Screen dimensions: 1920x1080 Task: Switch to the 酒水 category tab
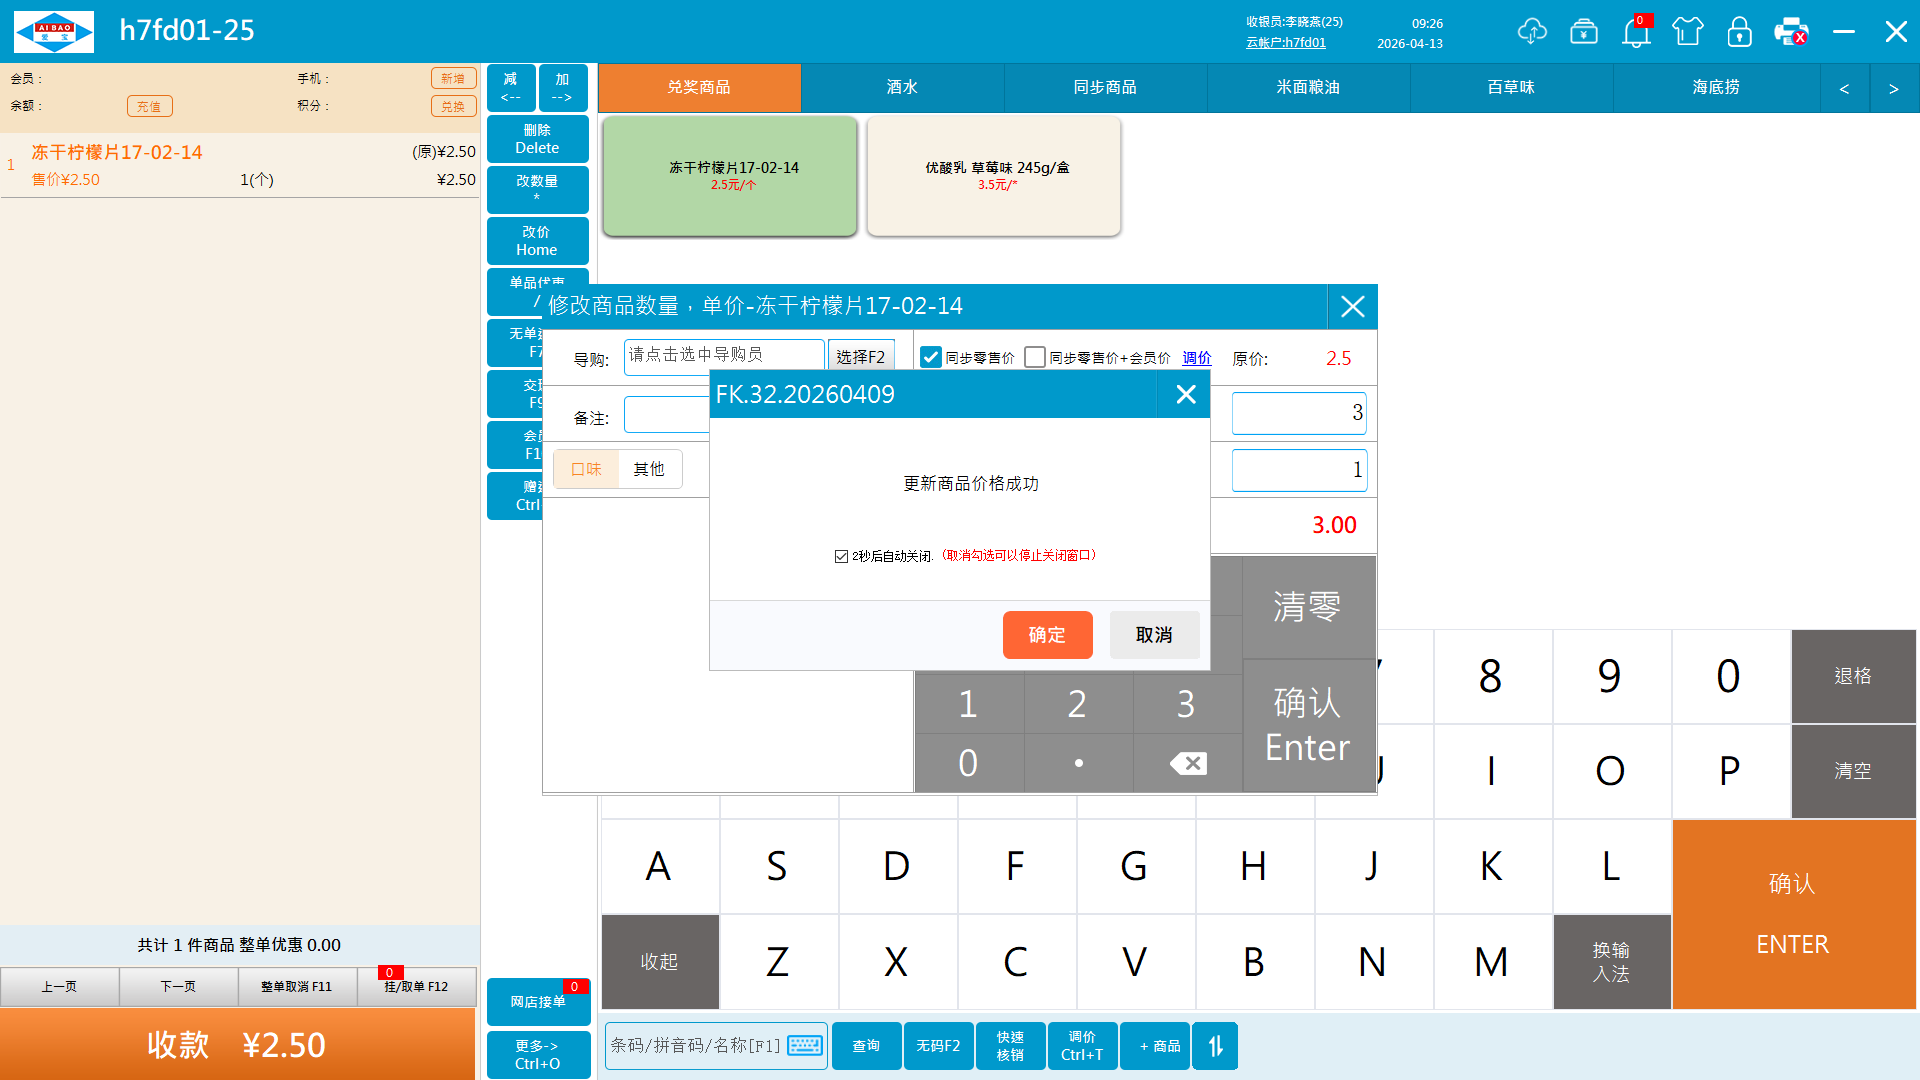pyautogui.click(x=902, y=88)
